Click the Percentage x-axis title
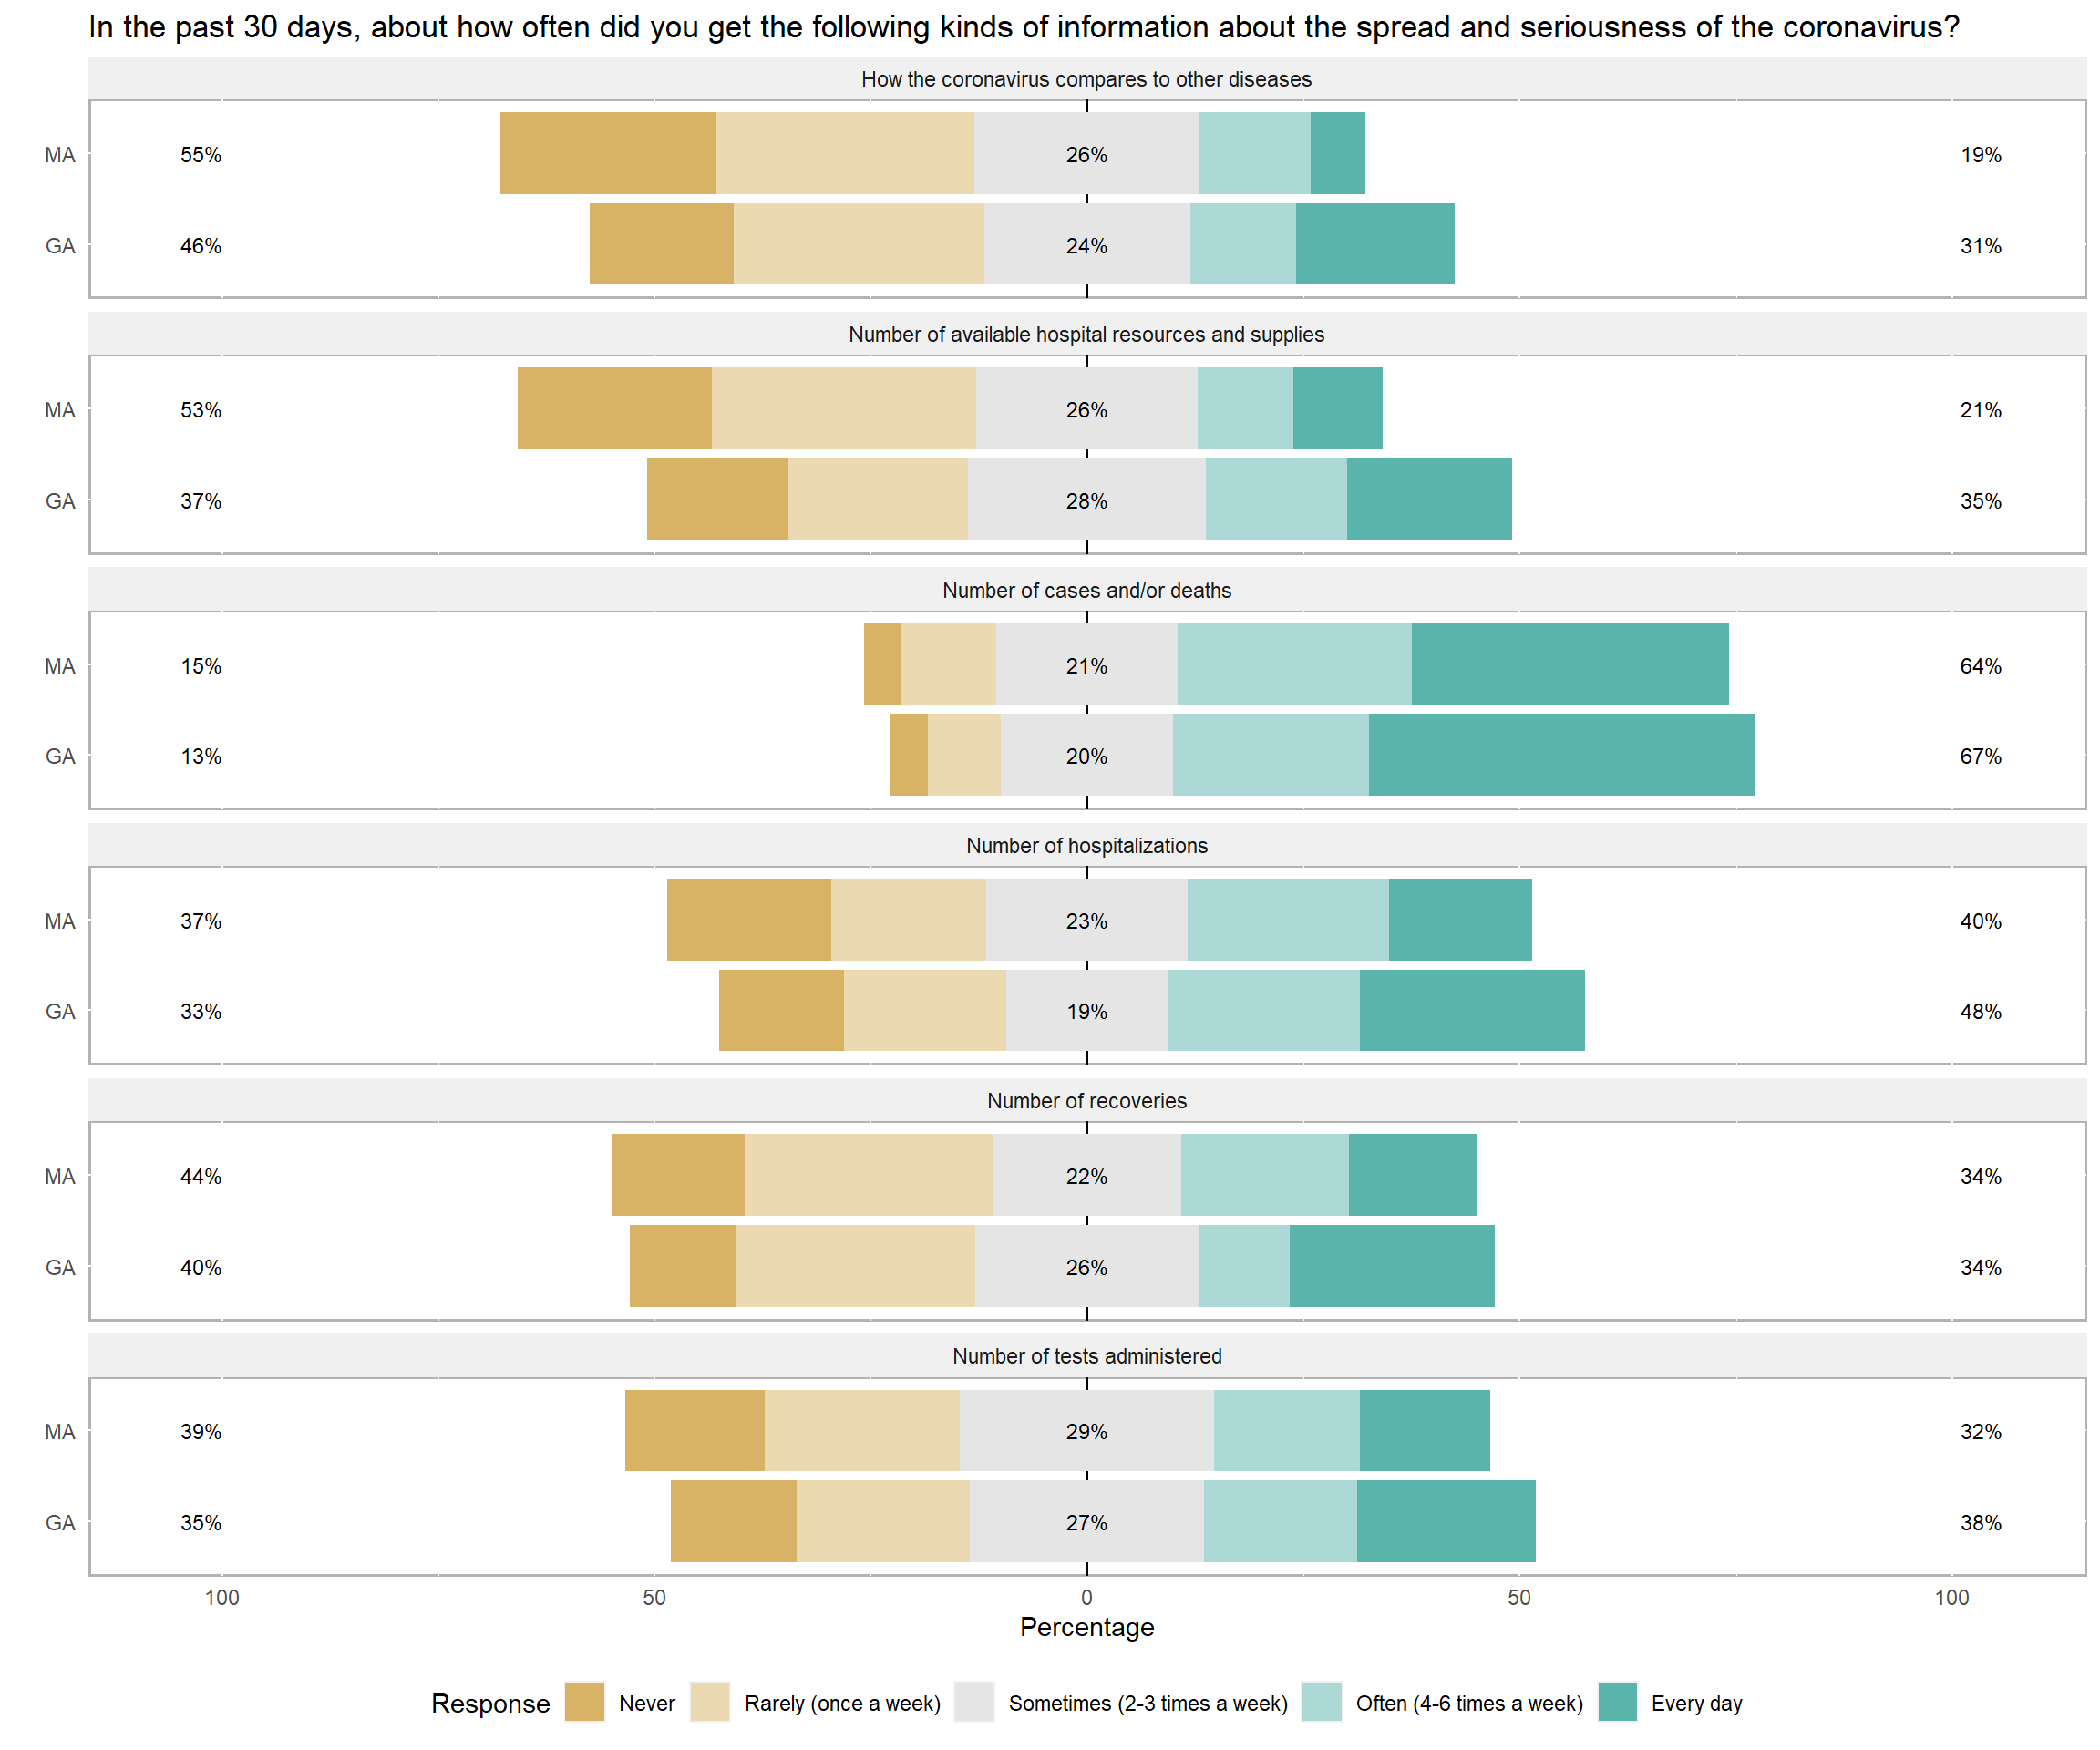Viewport: 2100px width, 1750px height. click(1086, 1627)
